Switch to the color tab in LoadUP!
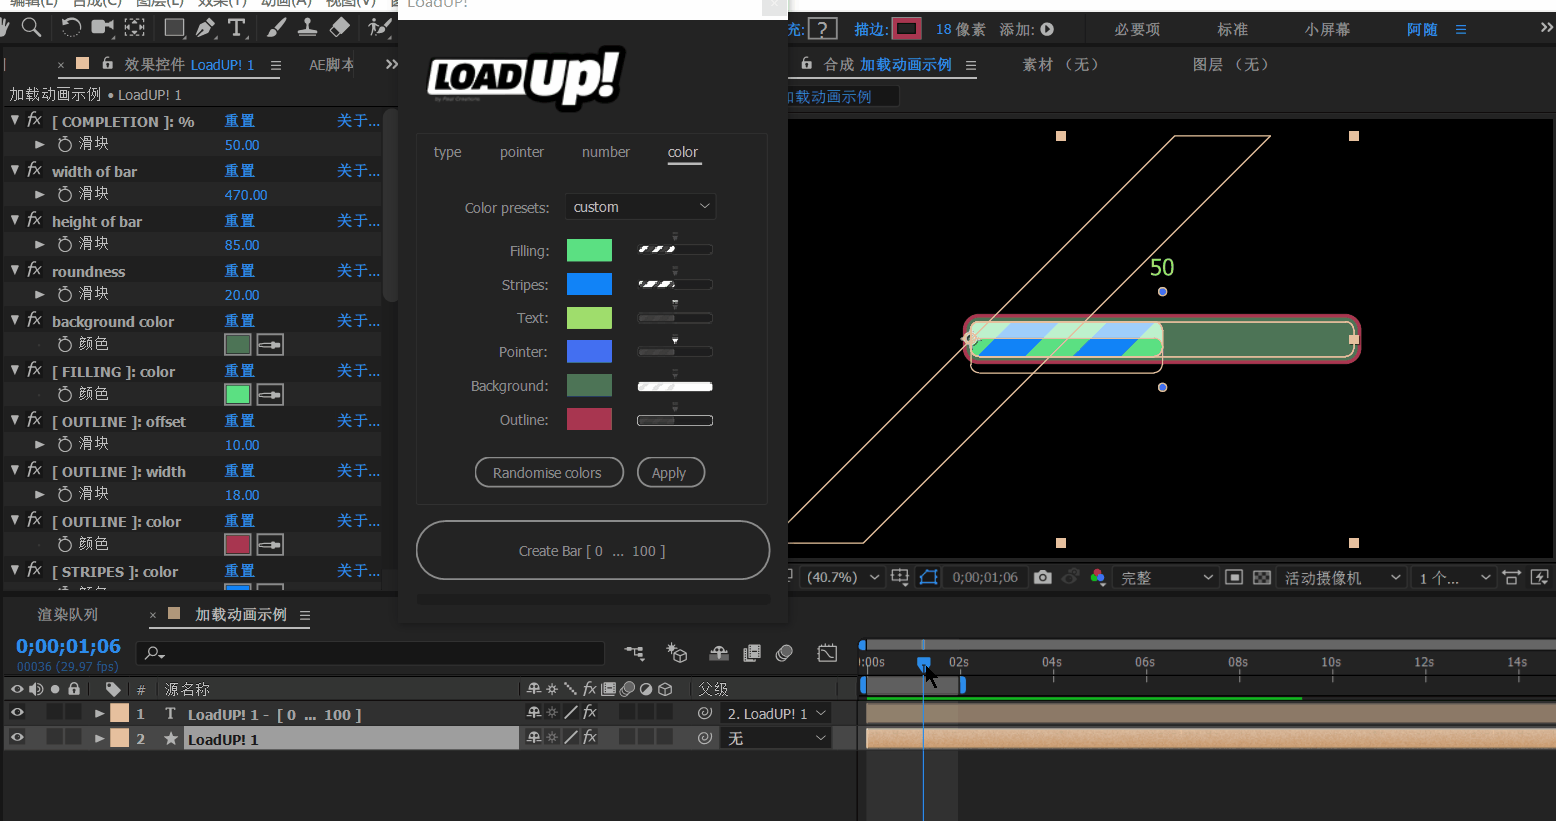Image resolution: width=1556 pixels, height=821 pixels. point(683,152)
